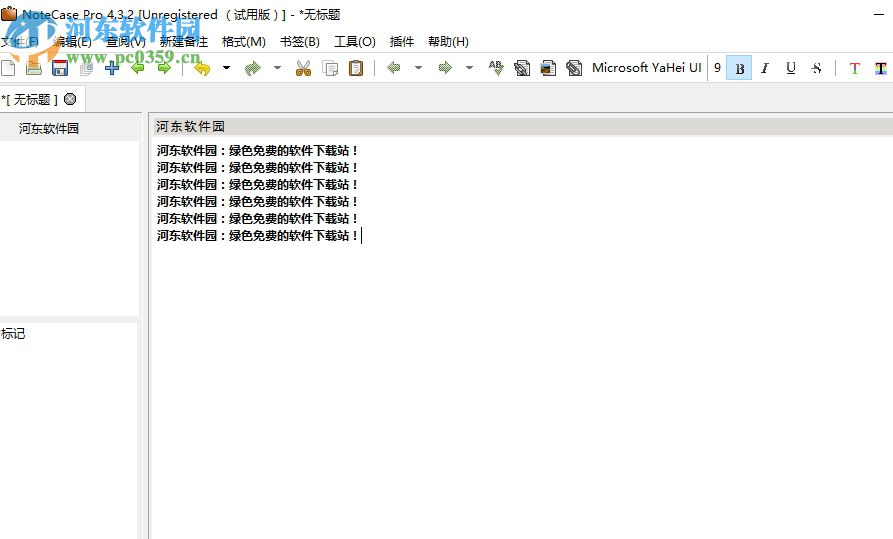Undo the last action with the yellow arrow
The width and height of the screenshot is (893, 539).
coord(202,68)
